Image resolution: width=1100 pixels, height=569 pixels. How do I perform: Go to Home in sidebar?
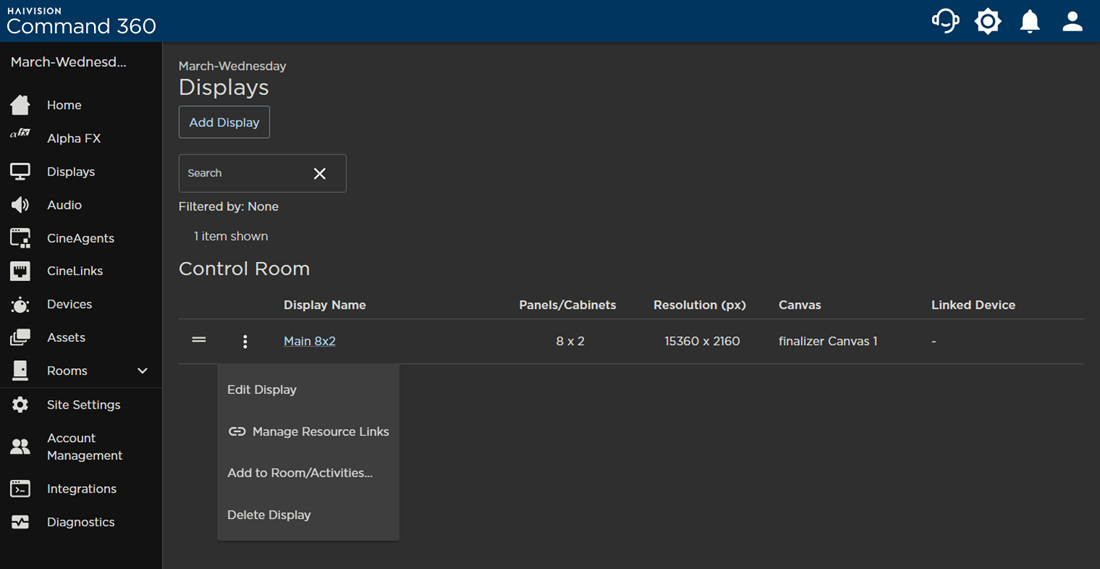pos(64,105)
